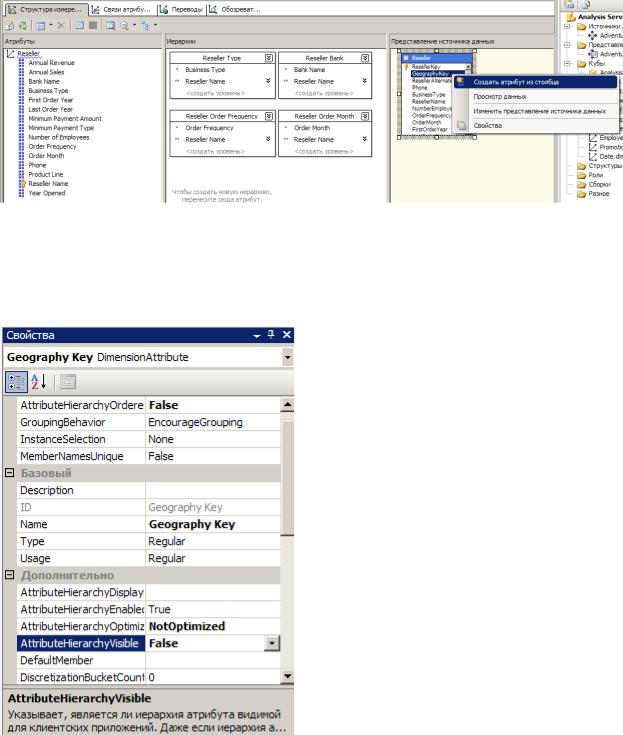Switch to Переводы tab

click(x=181, y=9)
